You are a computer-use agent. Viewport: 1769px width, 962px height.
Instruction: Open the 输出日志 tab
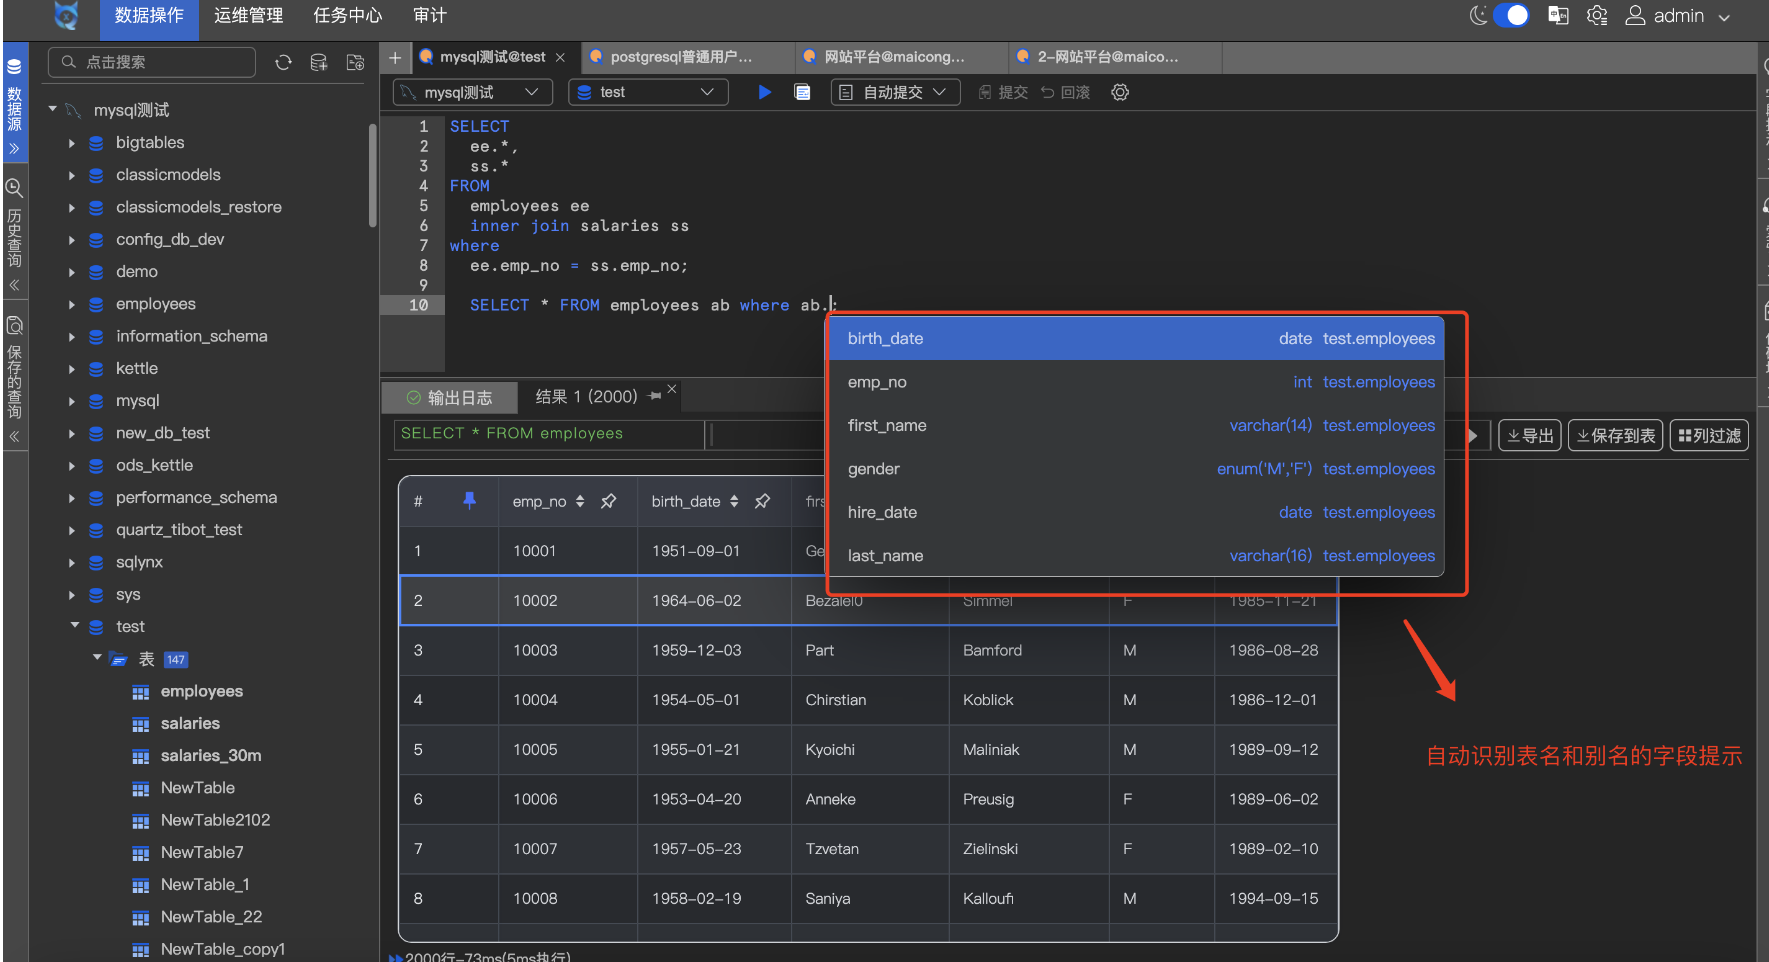tap(450, 397)
